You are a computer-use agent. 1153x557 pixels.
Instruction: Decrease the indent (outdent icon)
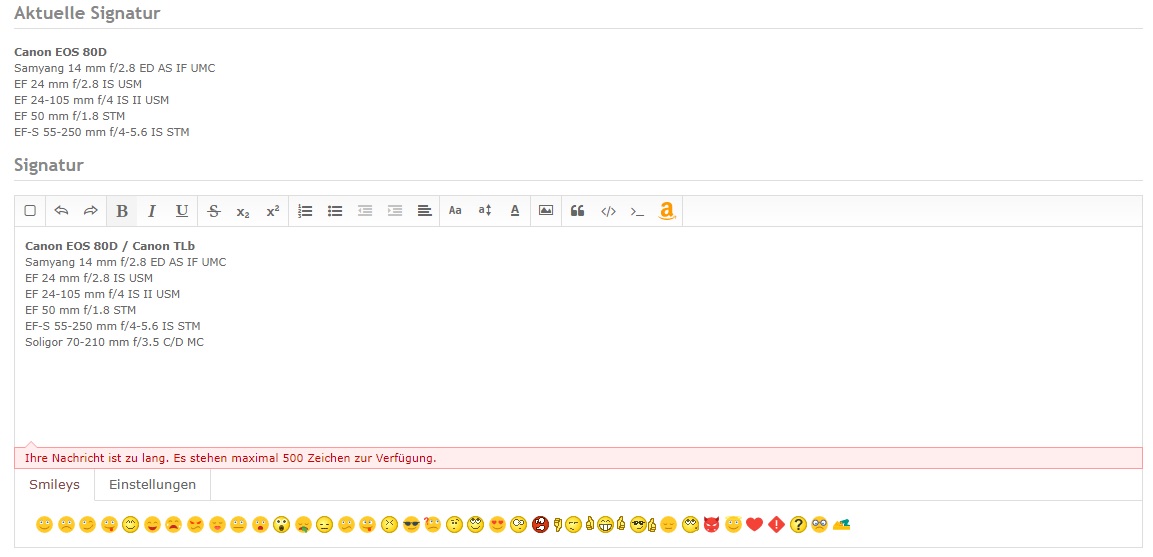365,211
